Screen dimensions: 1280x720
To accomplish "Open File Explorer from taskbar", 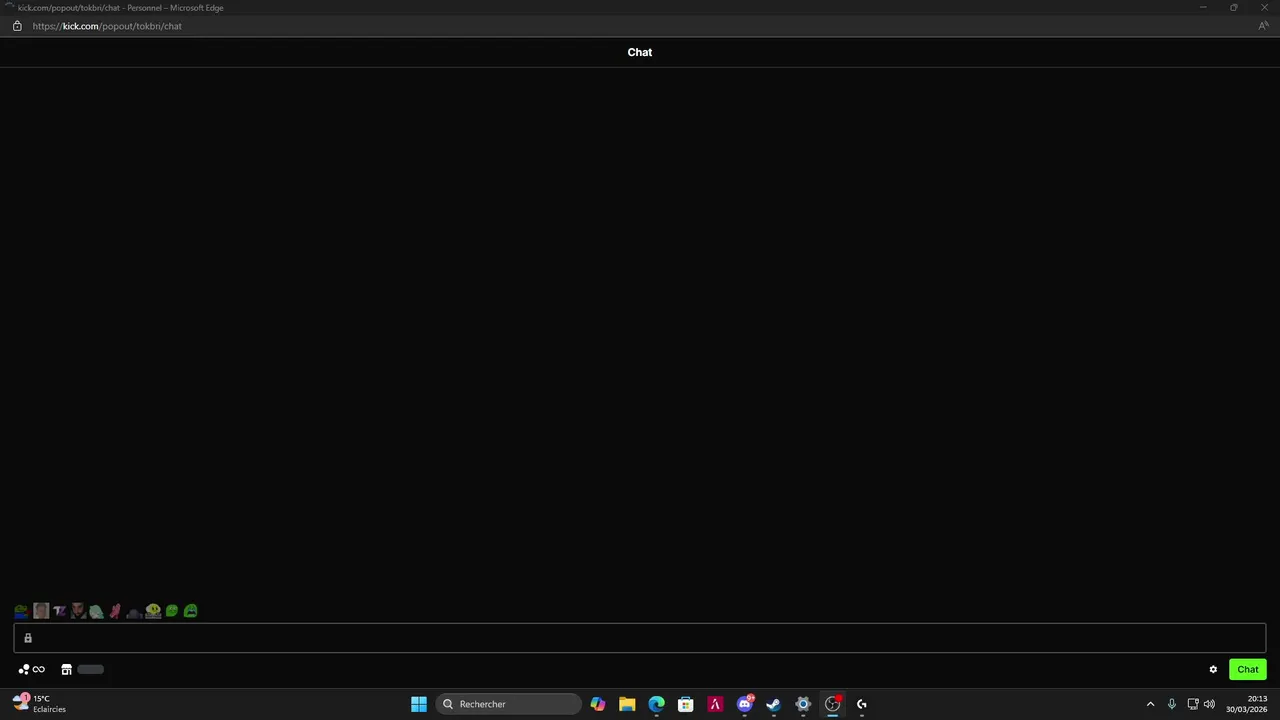I will (627, 704).
